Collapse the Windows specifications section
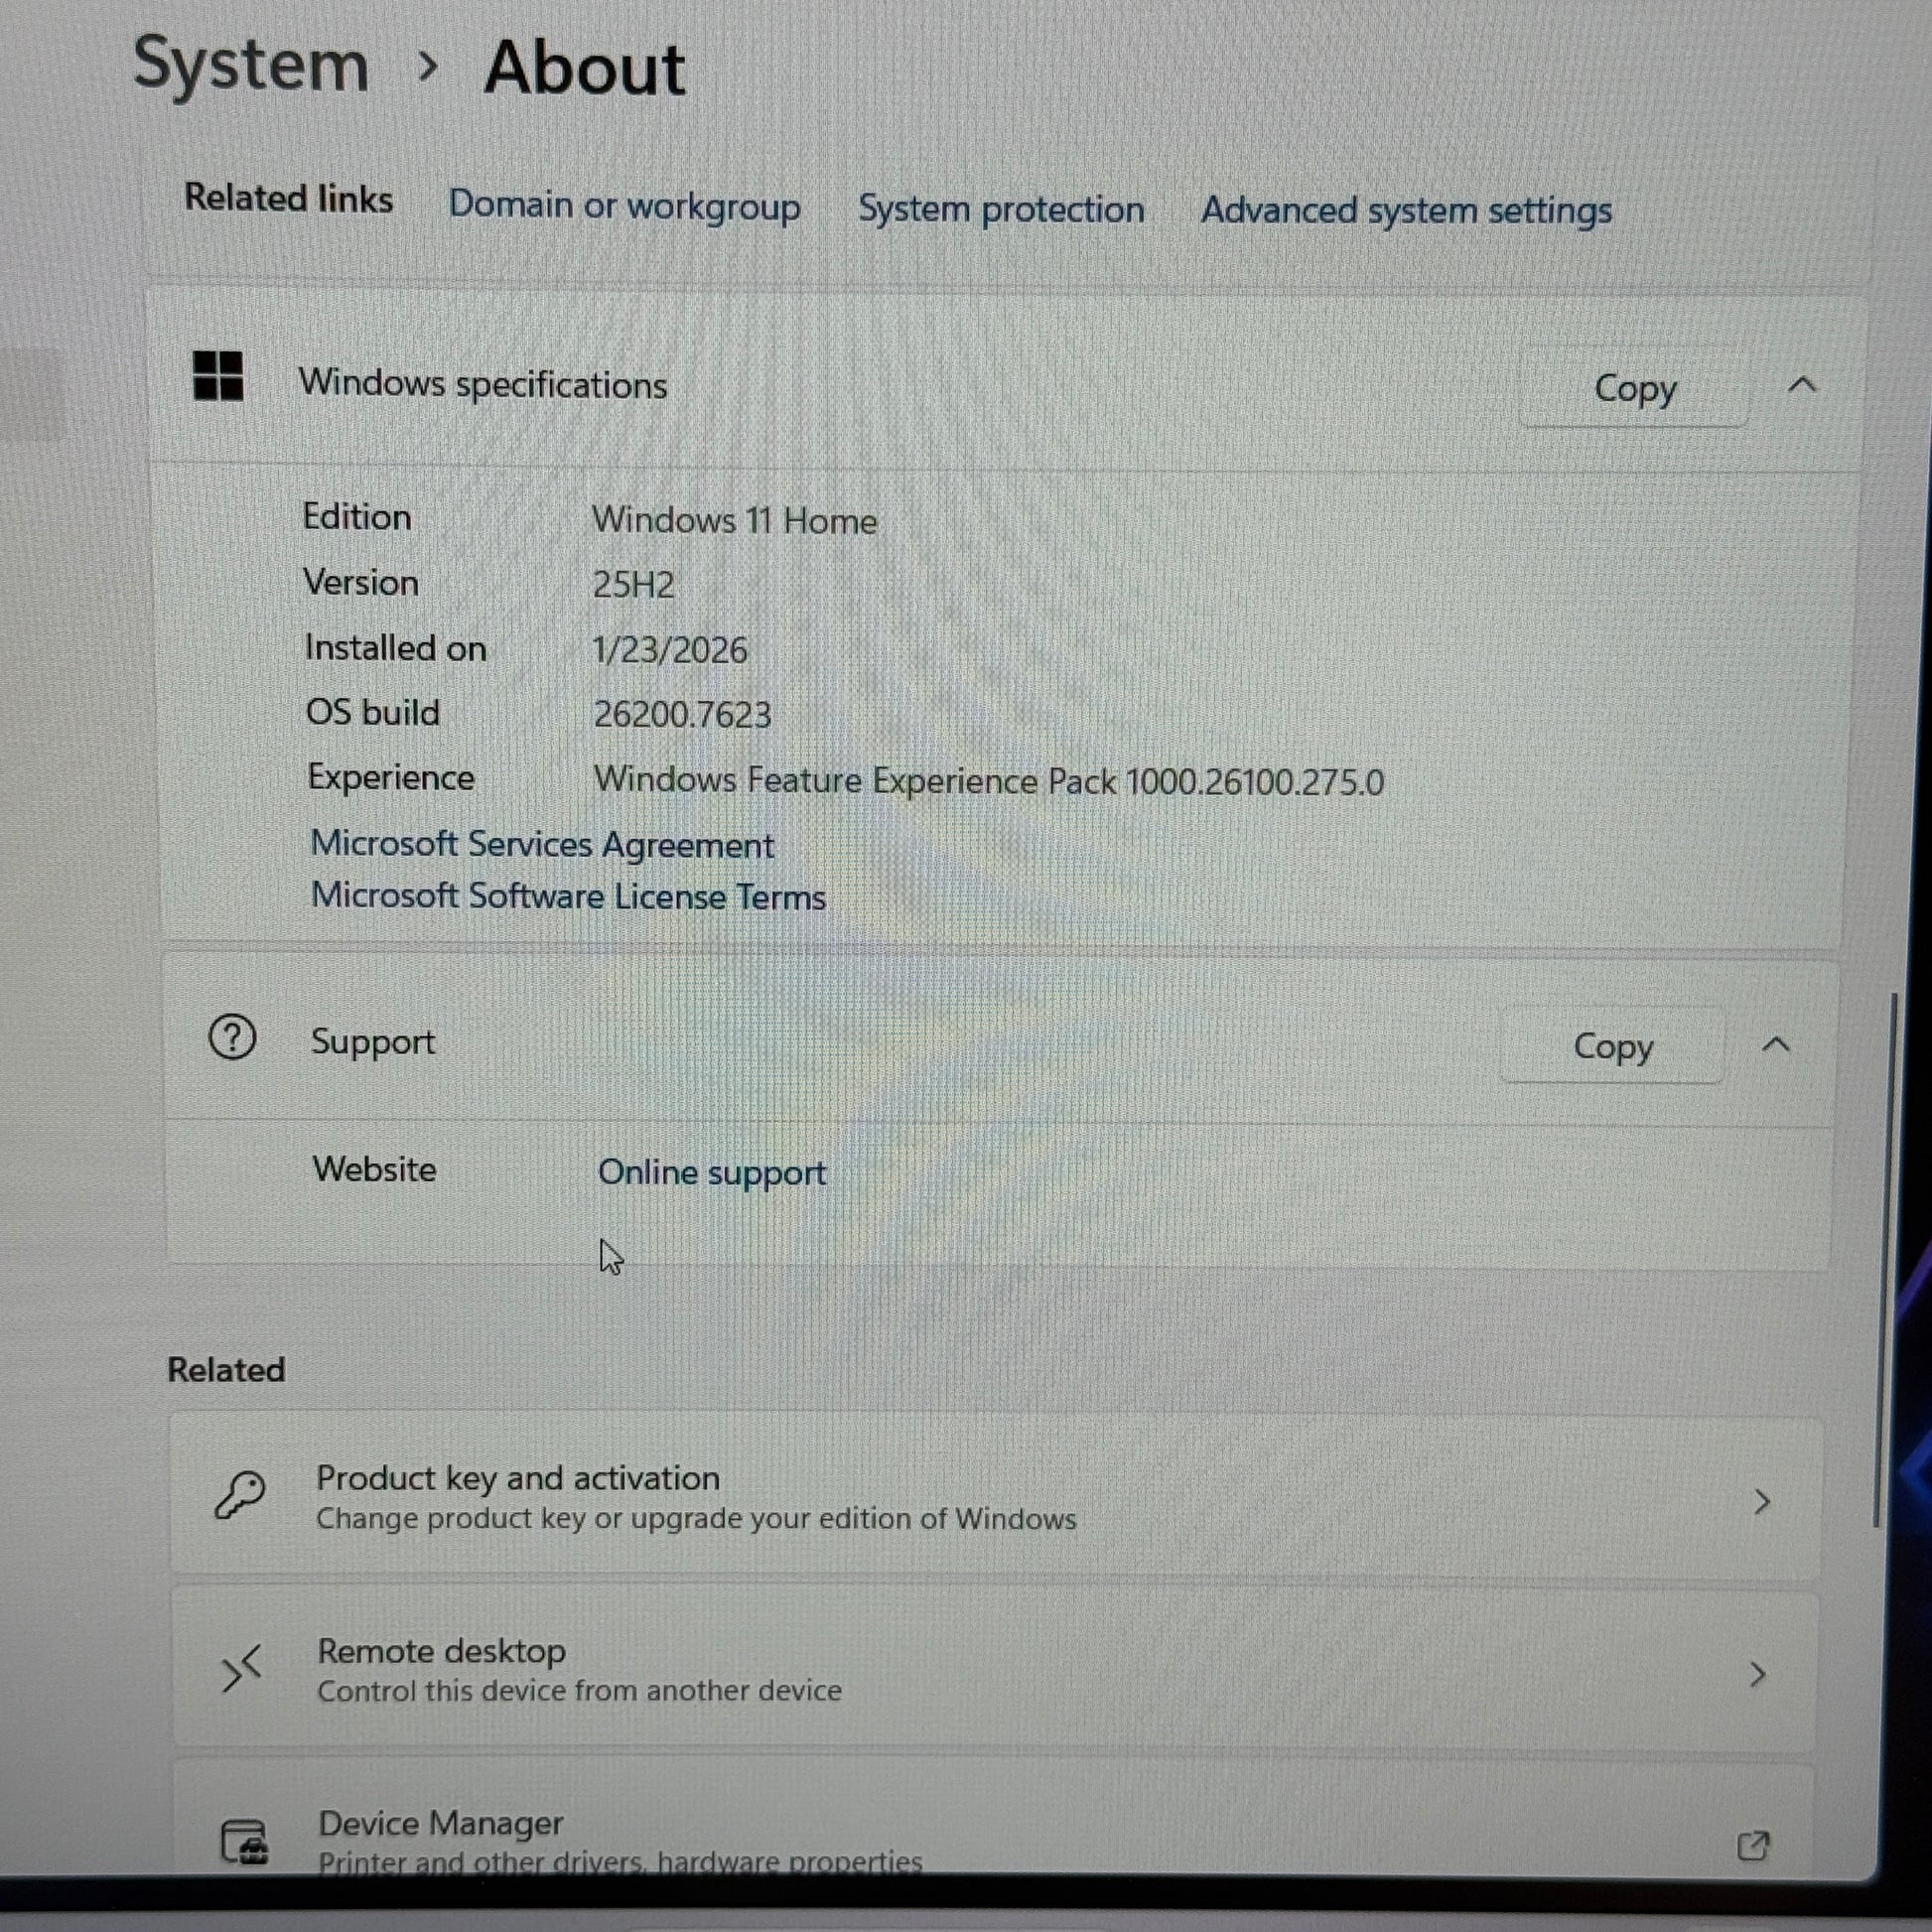Image resolution: width=1932 pixels, height=1932 pixels. [x=1802, y=385]
